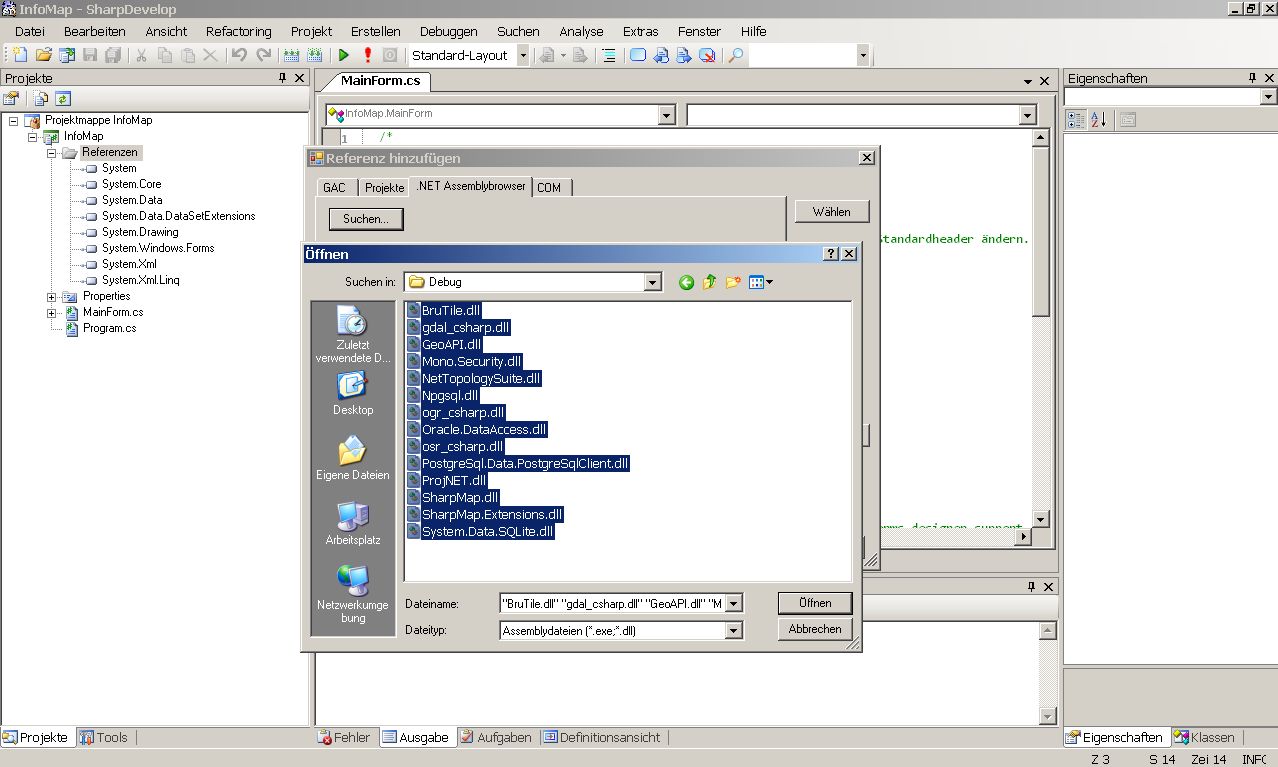Pin the Projekte panel with the pushpin
This screenshot has width=1278, height=767.
click(x=282, y=77)
